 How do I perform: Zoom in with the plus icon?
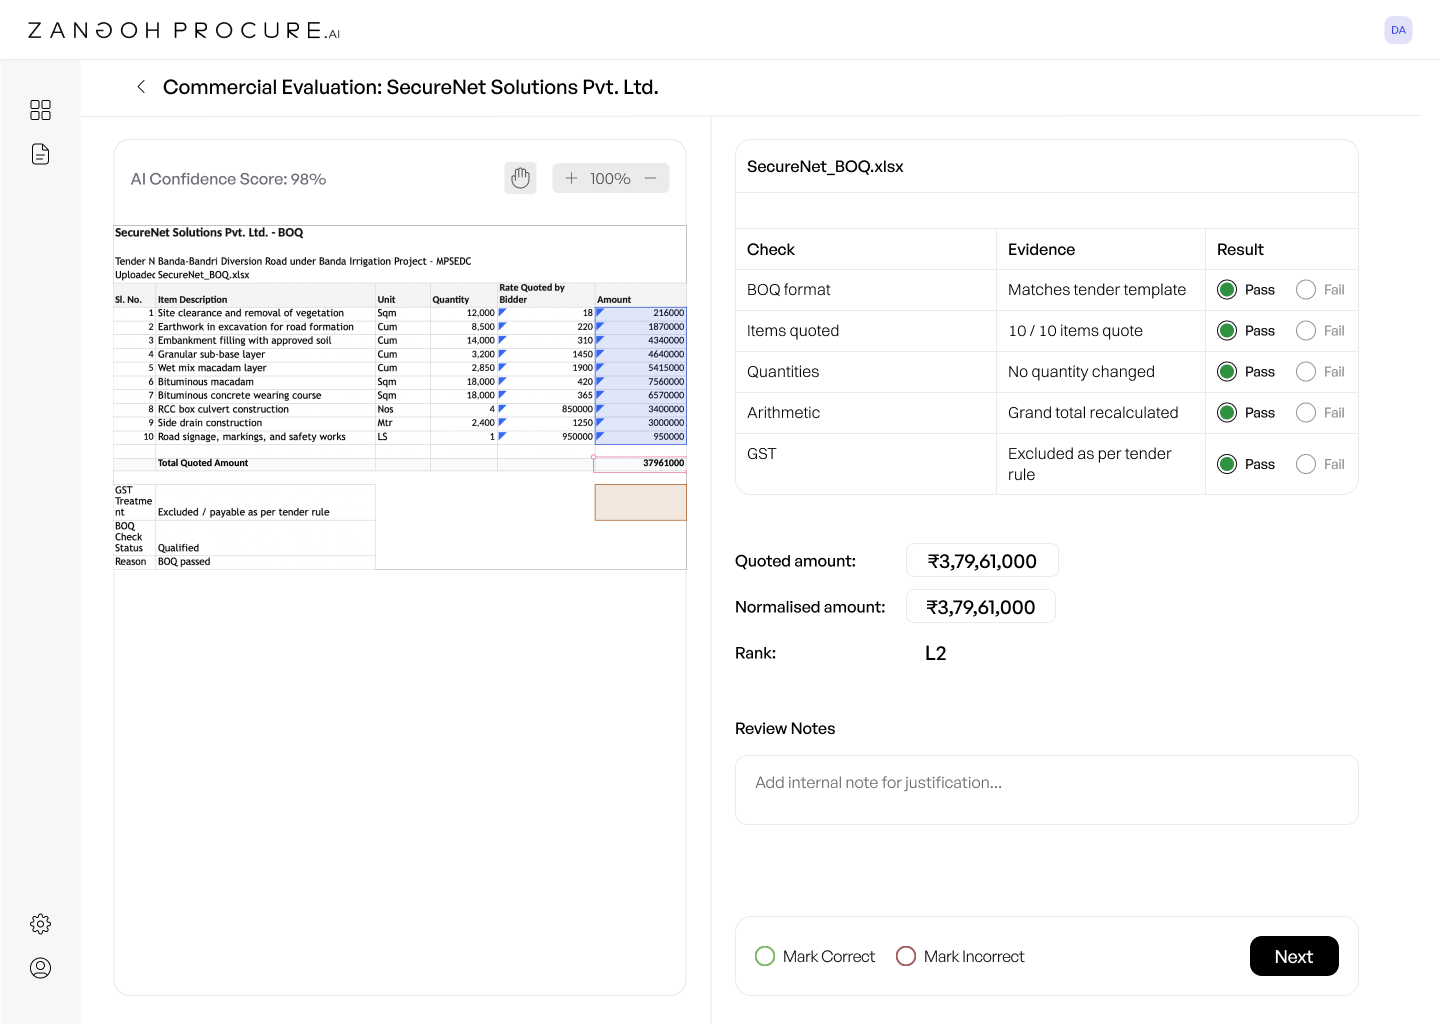click(571, 178)
